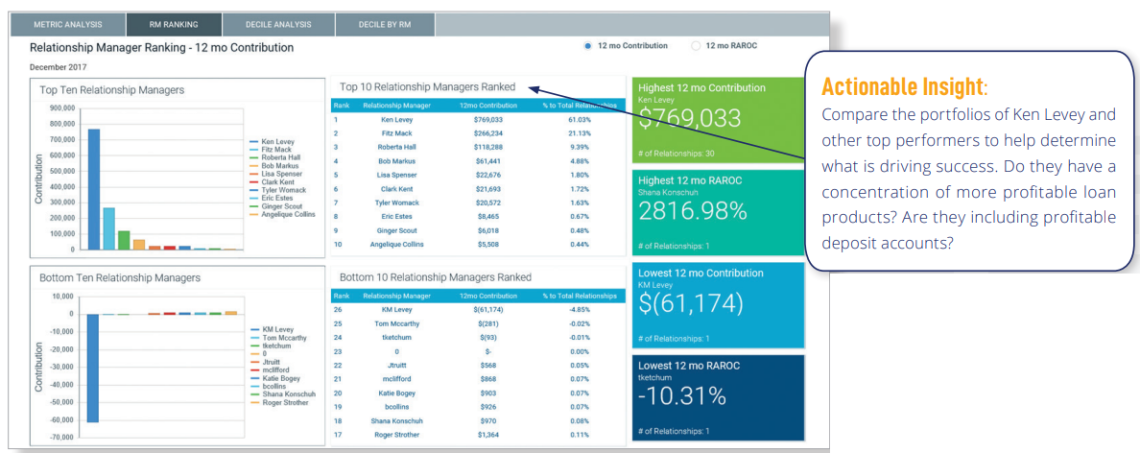This screenshot has height=453, width=1140.
Task: Click the Lowest 12 mo Contribution card
Action: [717, 303]
